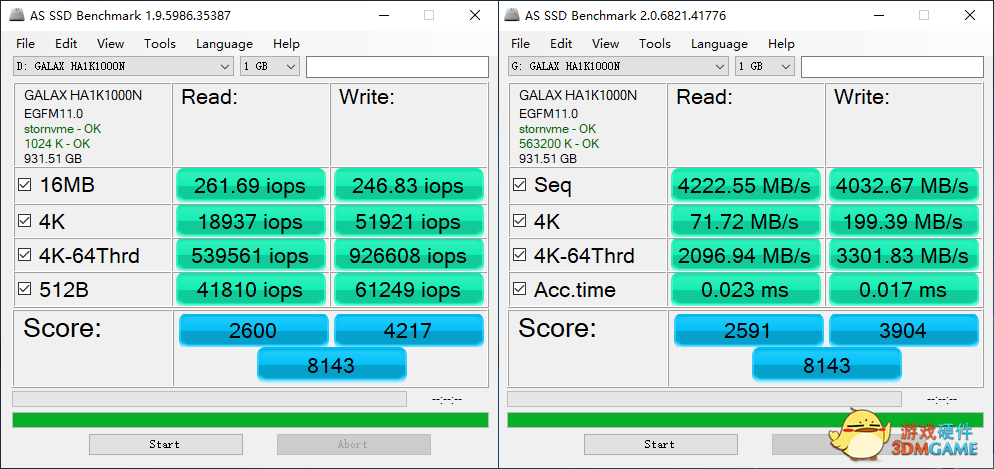Open View menu in right window
This screenshot has width=994, height=469.
point(605,44)
